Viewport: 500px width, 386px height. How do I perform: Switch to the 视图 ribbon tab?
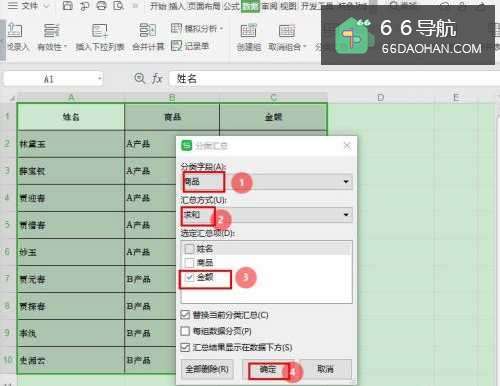point(288,6)
